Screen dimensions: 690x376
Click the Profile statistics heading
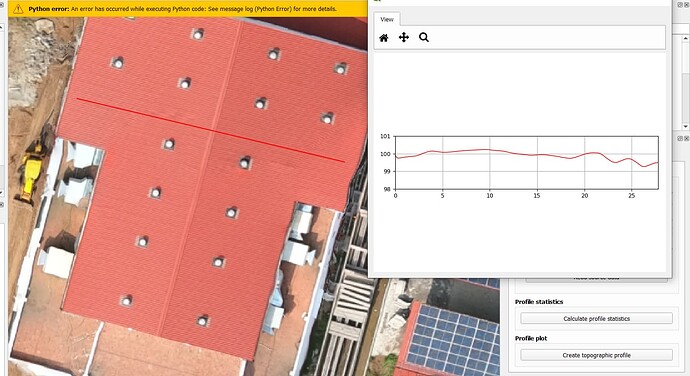tap(539, 302)
